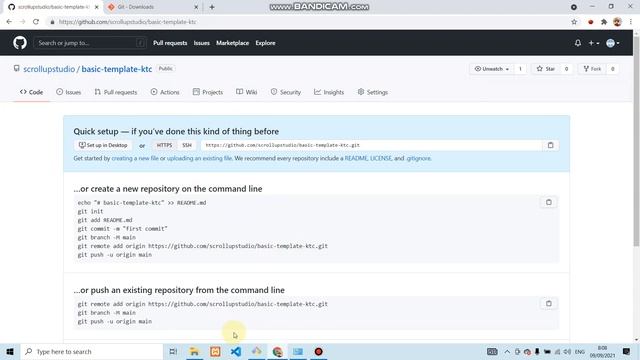Open the Windows notification center
Viewport: 640px width, 360px height.
(x=626, y=351)
